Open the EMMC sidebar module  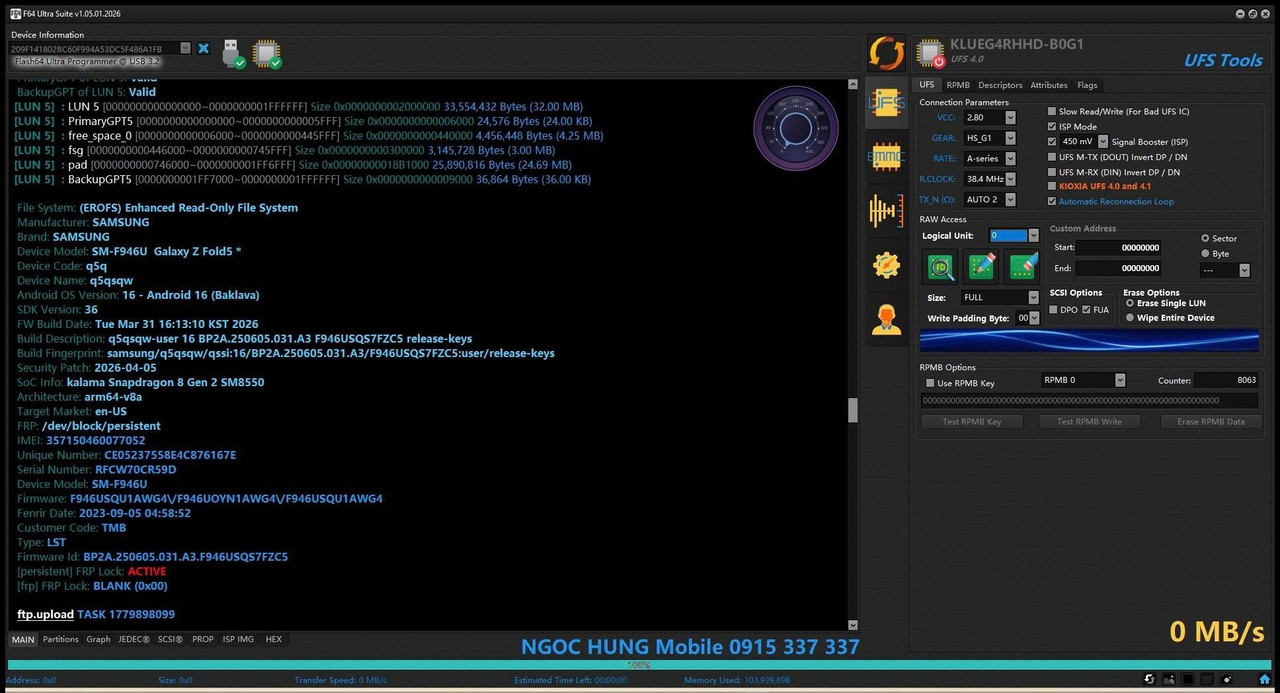[886, 156]
